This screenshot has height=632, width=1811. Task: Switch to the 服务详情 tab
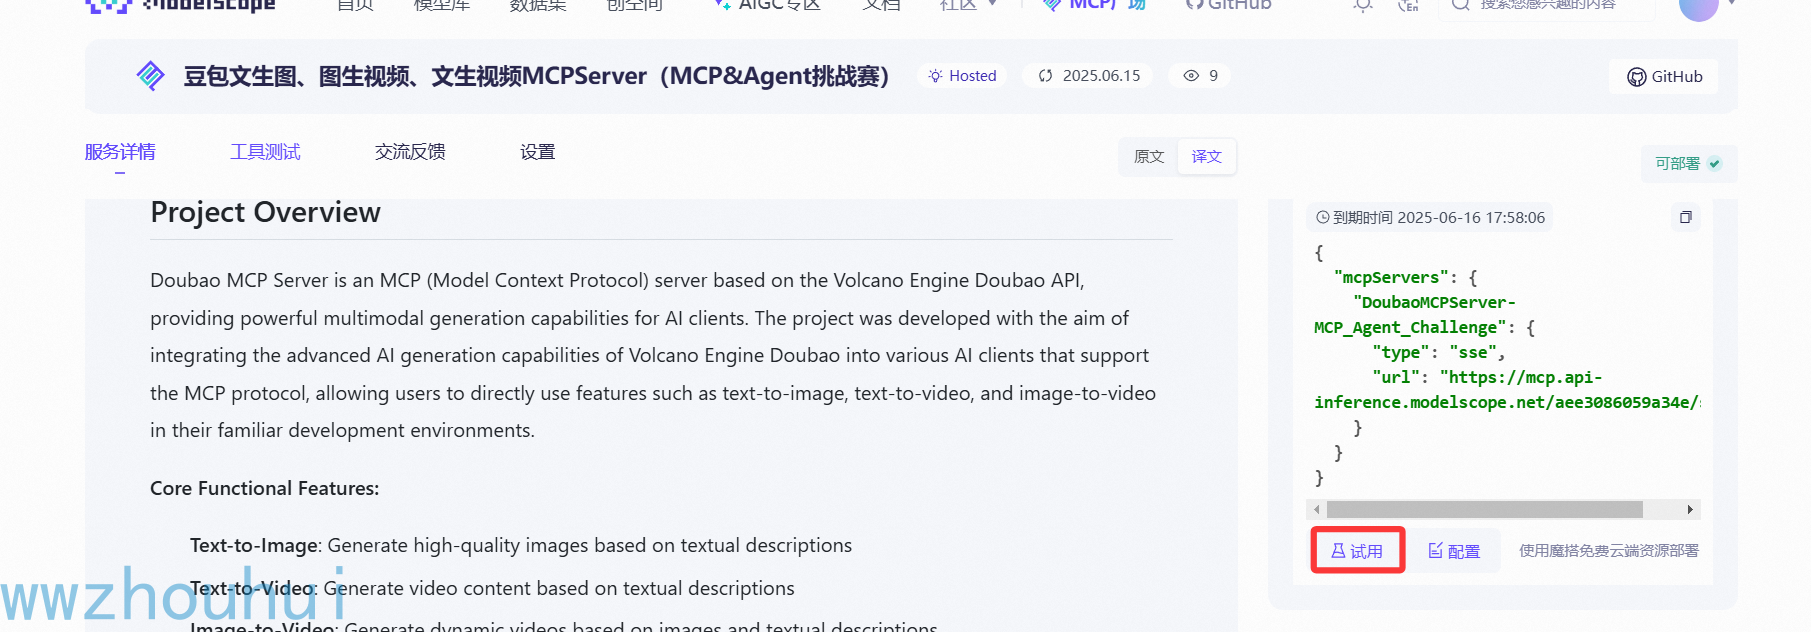coord(120,152)
